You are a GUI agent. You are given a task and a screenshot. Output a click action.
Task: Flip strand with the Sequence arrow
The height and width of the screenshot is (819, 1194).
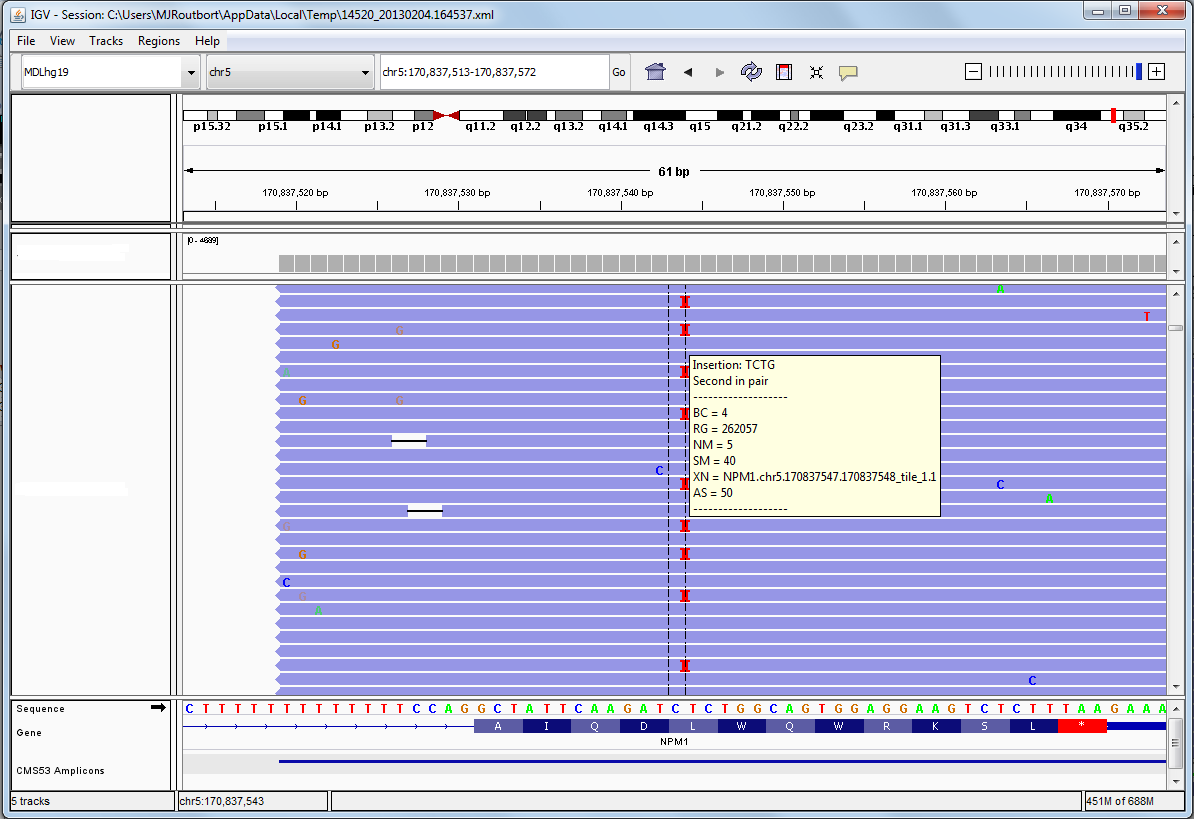[158, 708]
